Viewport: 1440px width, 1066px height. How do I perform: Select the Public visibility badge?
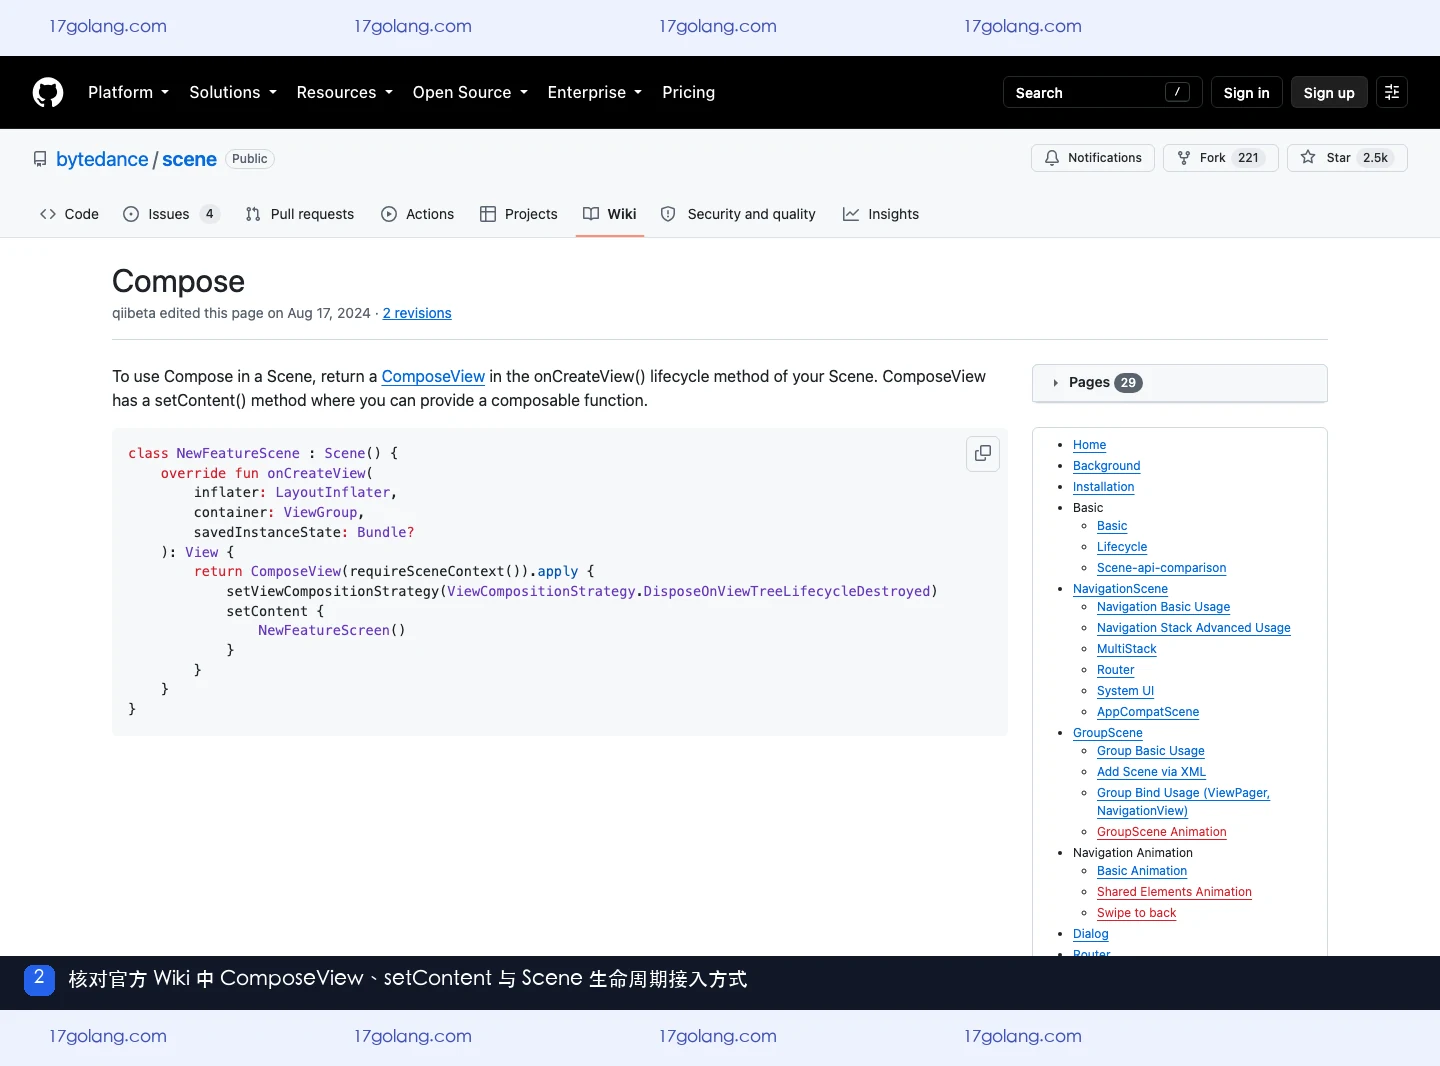click(250, 159)
